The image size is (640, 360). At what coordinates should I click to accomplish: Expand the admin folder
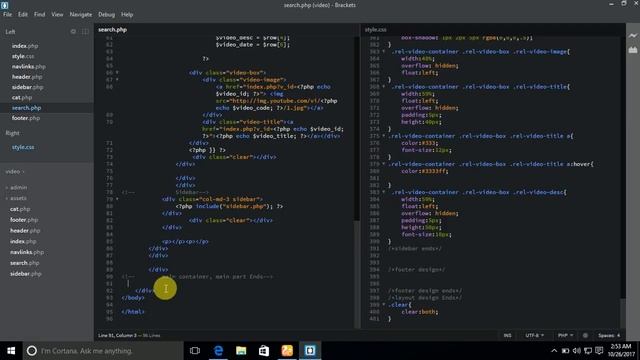pos(16,188)
